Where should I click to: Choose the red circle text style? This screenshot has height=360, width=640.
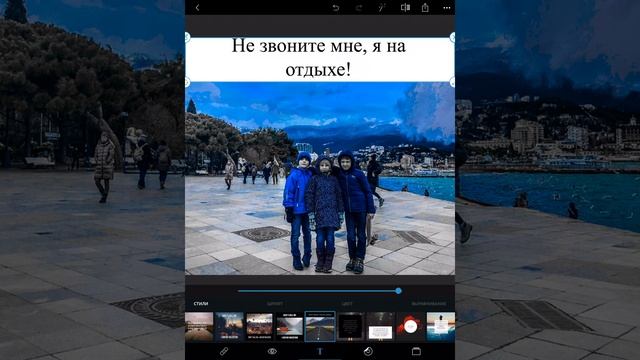click(411, 326)
